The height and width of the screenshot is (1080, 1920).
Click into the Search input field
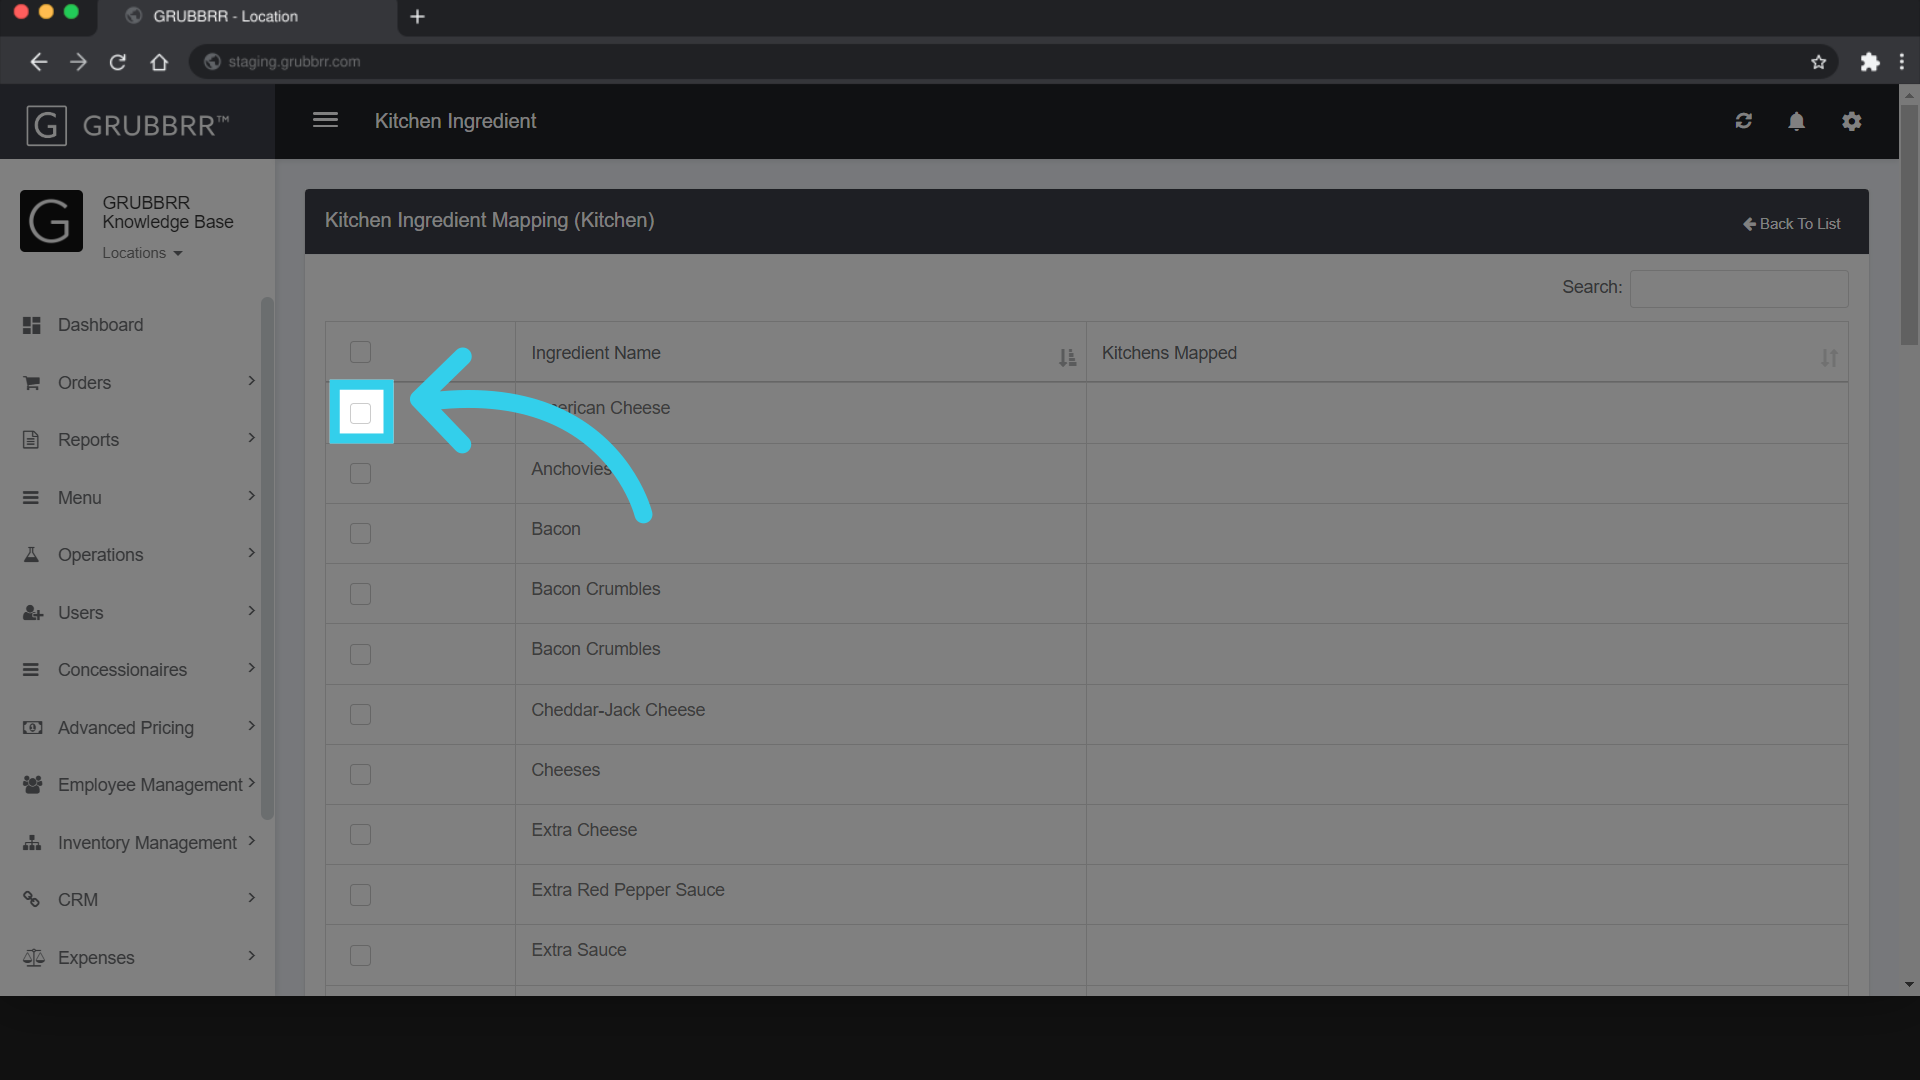point(1738,288)
